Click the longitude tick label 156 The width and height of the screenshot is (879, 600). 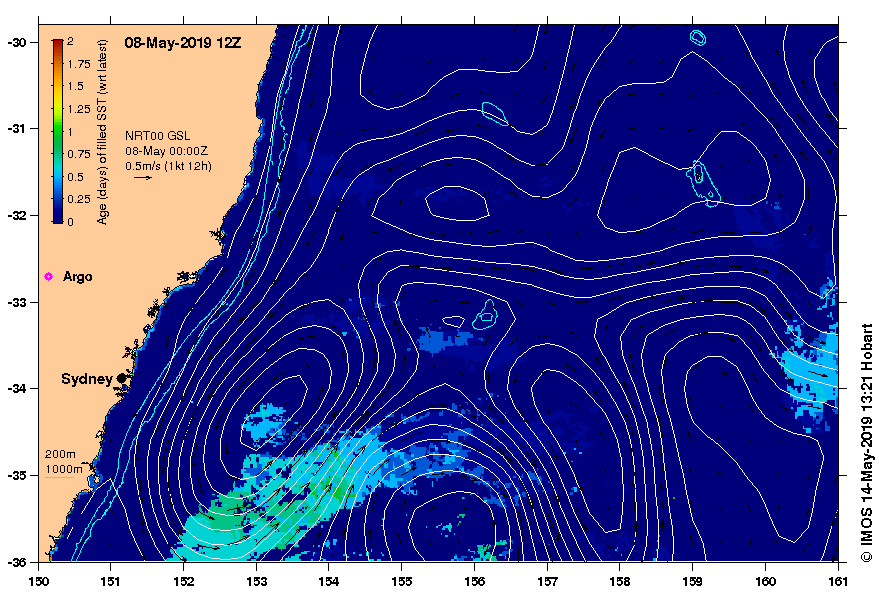474,581
